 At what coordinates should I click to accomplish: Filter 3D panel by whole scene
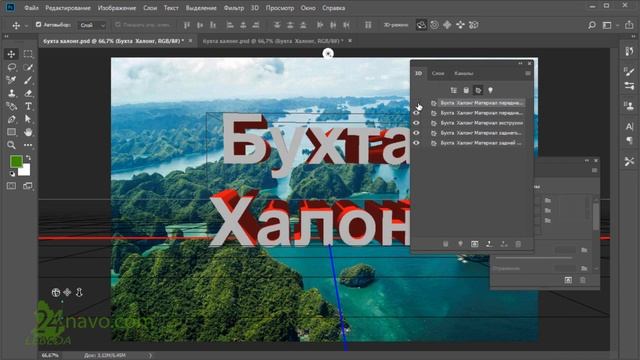coord(453,90)
